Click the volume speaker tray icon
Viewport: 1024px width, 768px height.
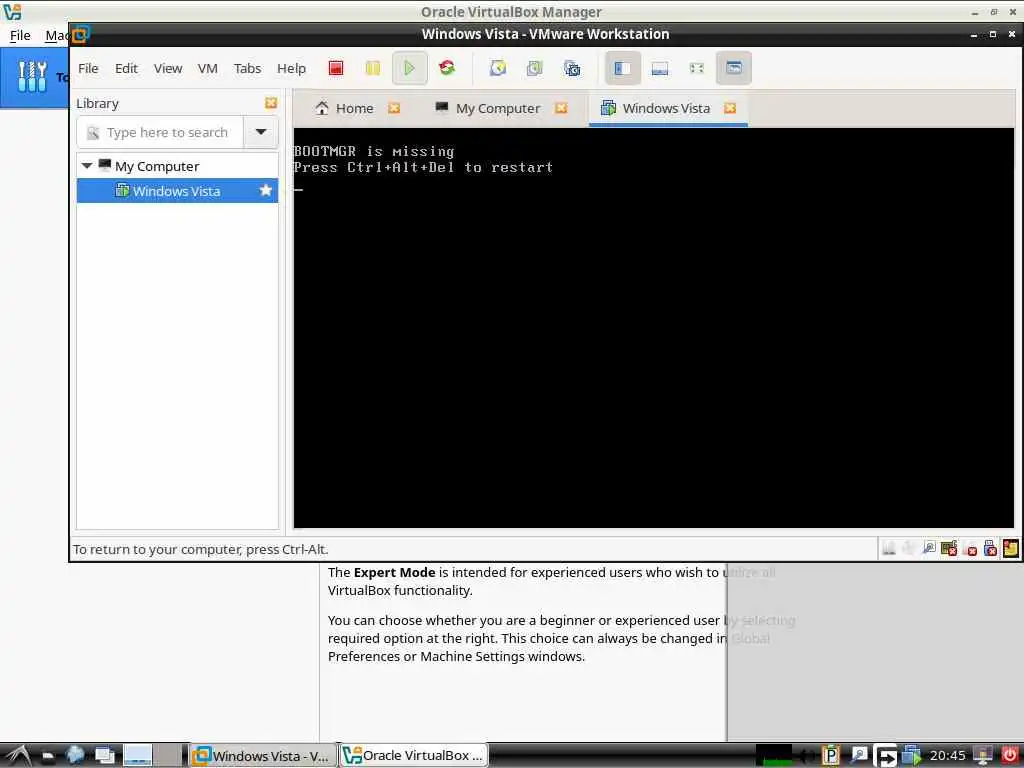807,756
